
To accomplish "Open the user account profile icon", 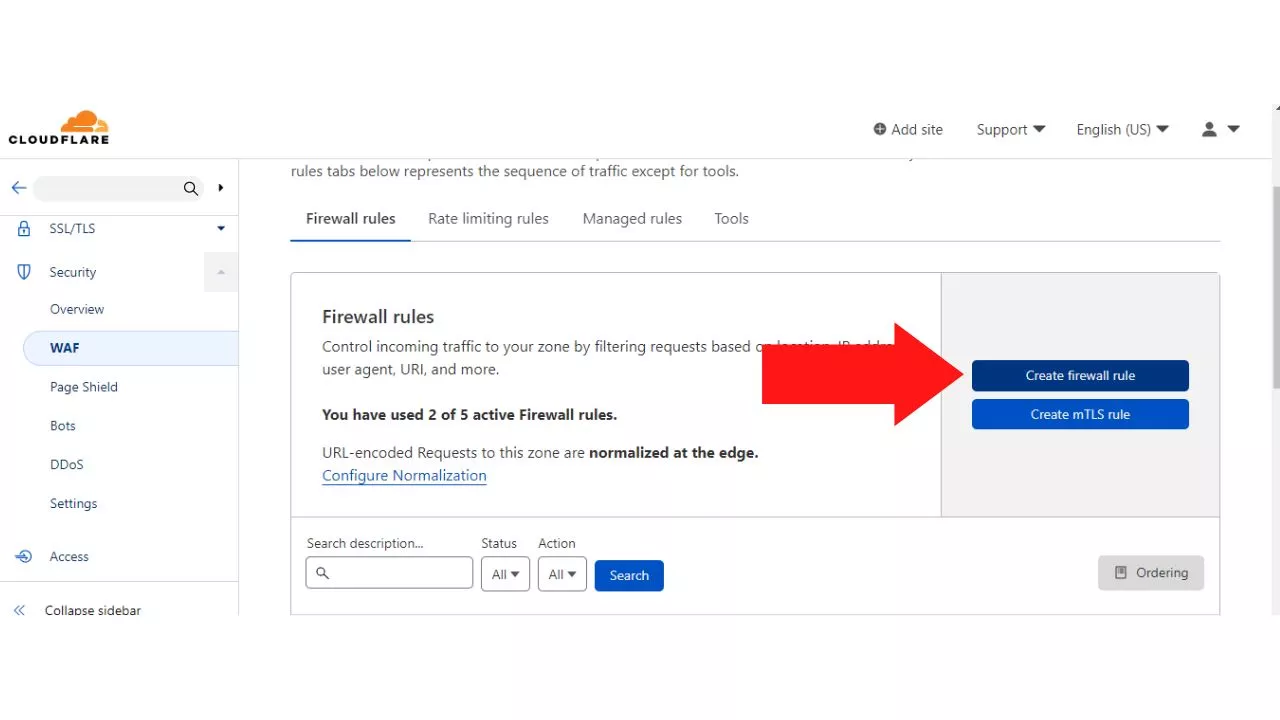I will tap(1209, 129).
